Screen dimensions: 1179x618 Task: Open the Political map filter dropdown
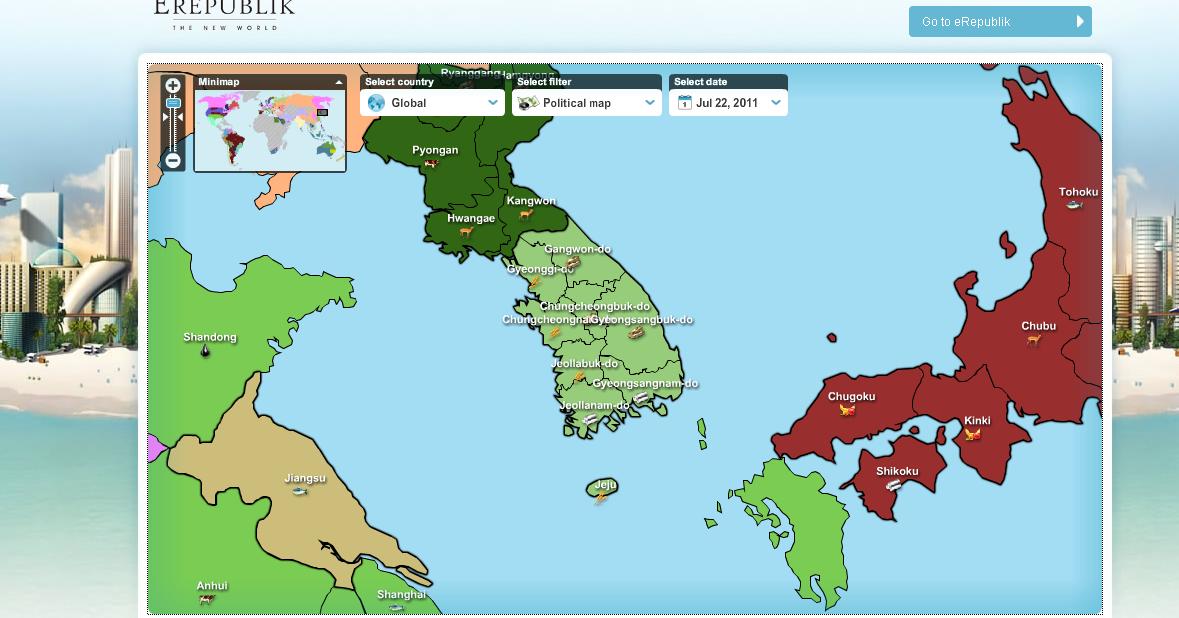point(586,102)
